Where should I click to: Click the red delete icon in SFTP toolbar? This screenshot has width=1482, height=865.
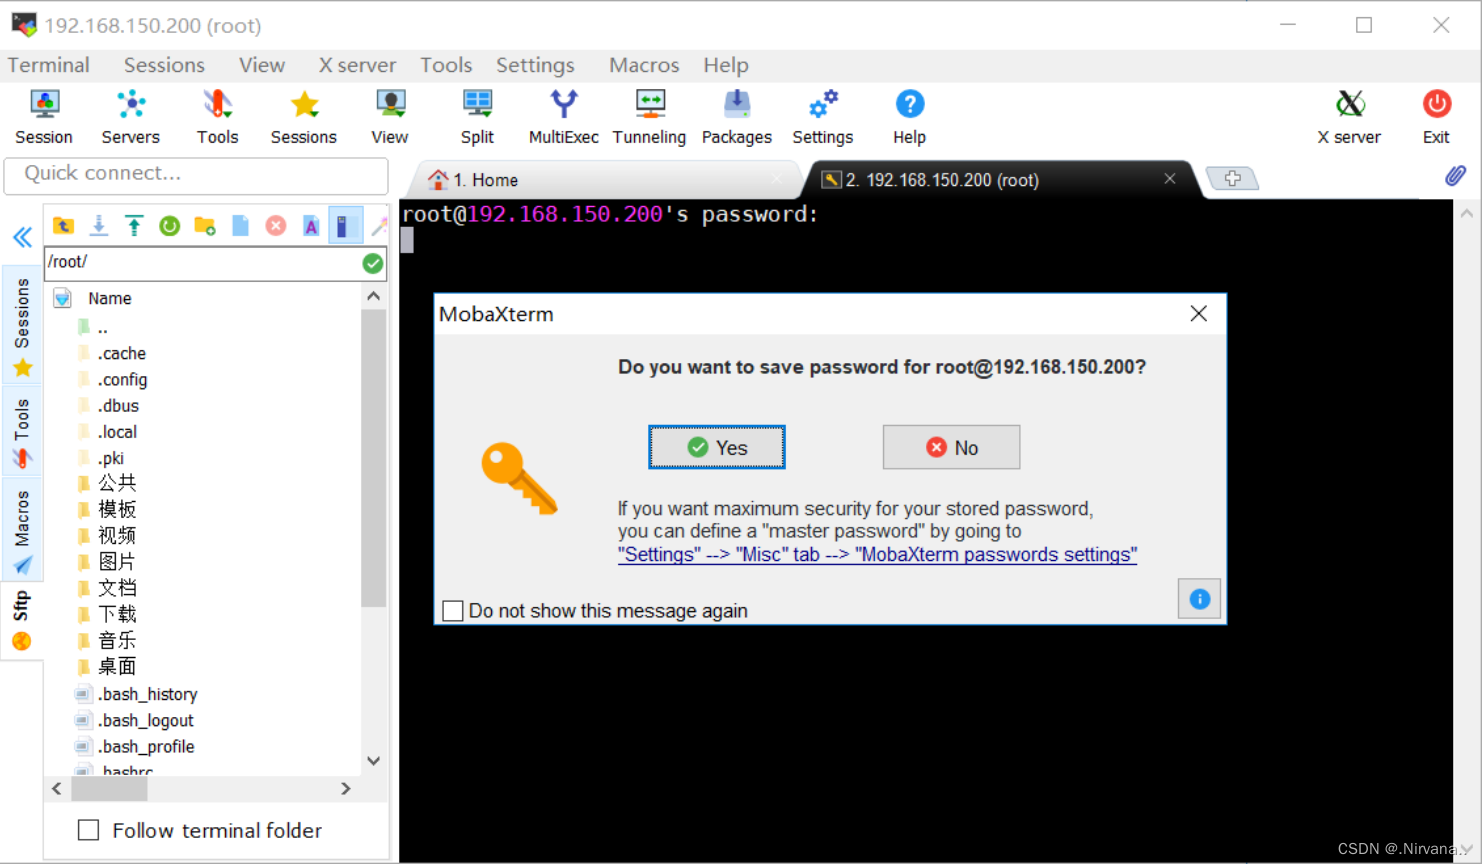276,226
